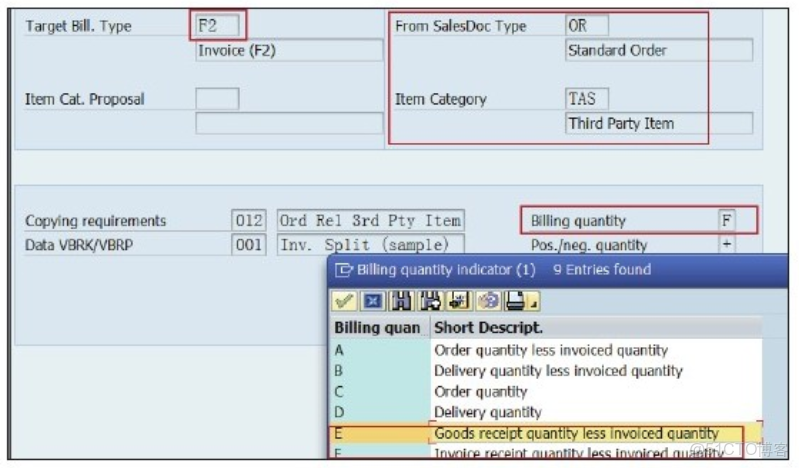Viewport: 799px width, 468px height.
Task: Click the Data VBRK/VBRP label
Action: point(79,245)
